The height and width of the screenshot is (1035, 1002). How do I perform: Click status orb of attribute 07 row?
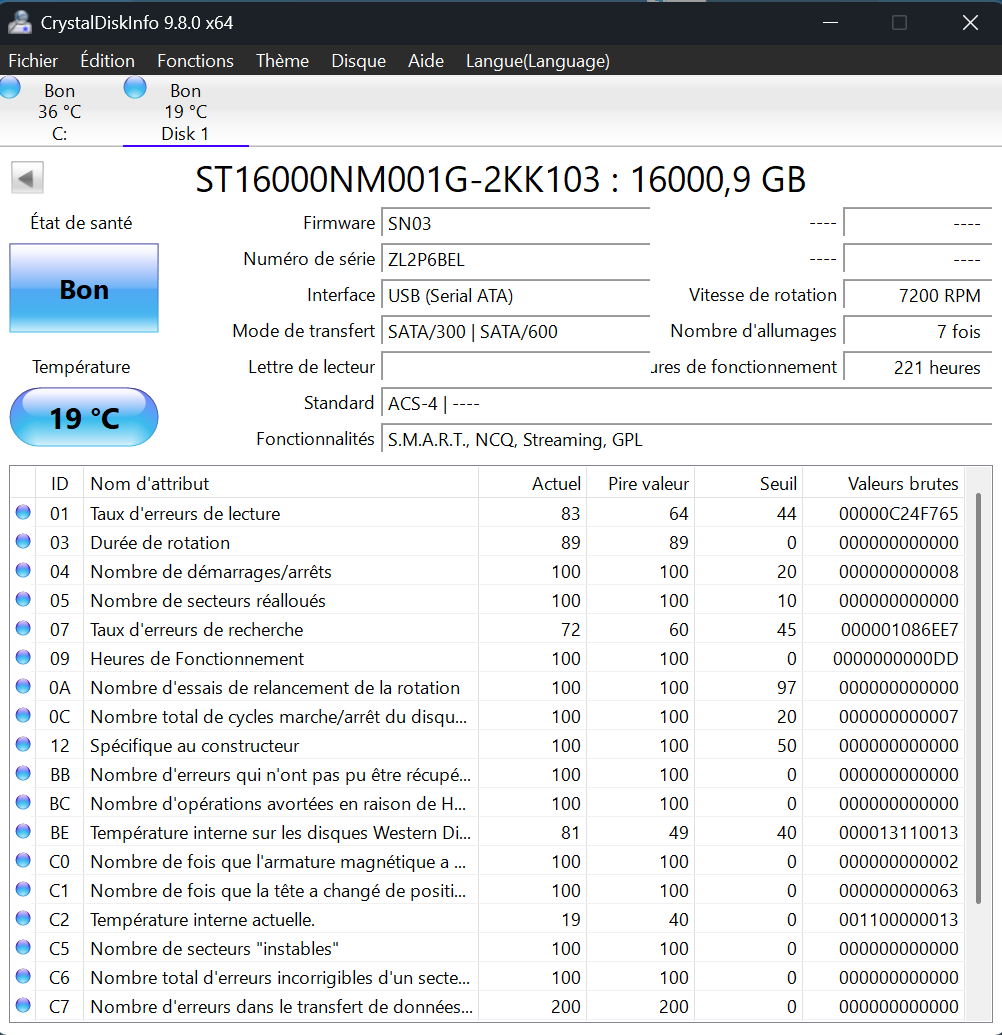click(x=23, y=628)
